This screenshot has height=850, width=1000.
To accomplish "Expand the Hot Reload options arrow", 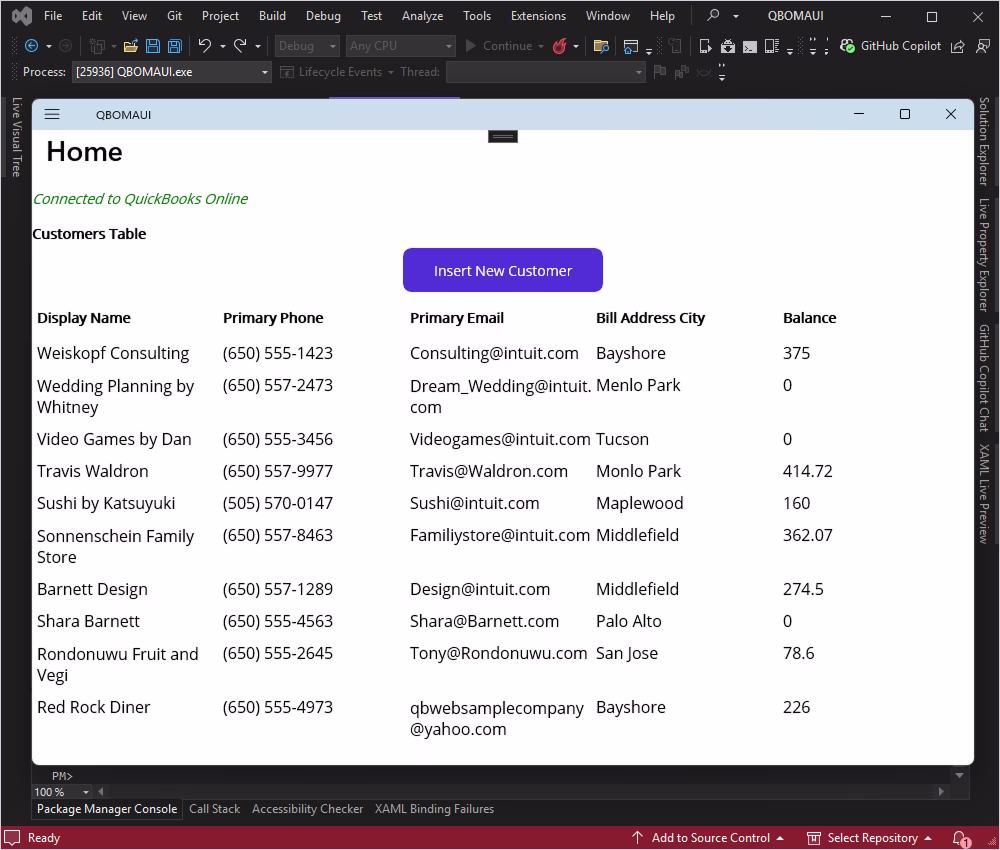I will pyautogui.click(x=576, y=46).
